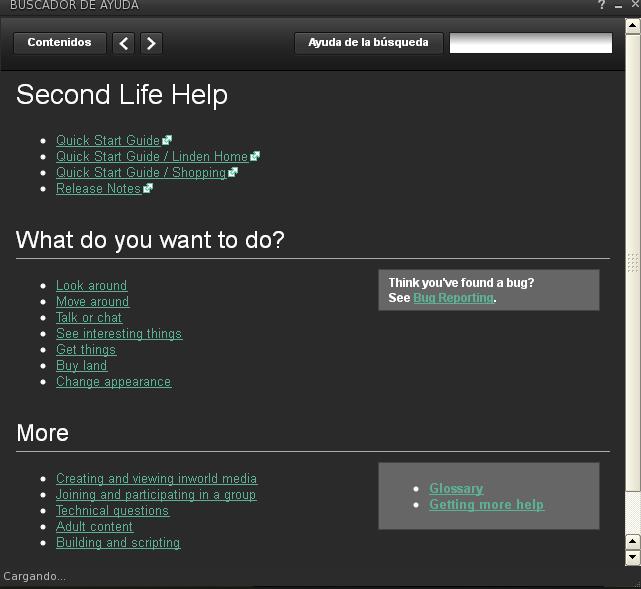Open the Technical questions topic
This screenshot has width=641, height=589.
(112, 511)
